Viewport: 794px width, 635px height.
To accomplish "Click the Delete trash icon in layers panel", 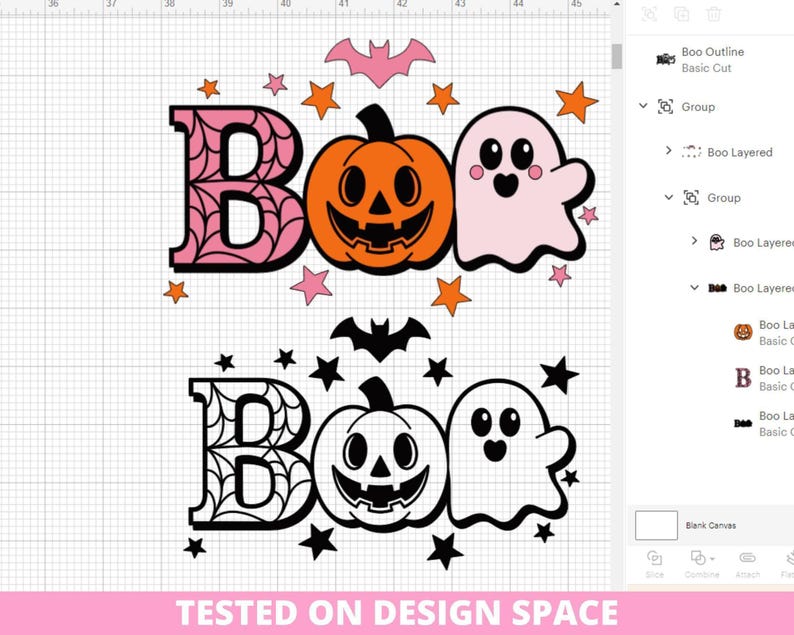I will pos(713,14).
